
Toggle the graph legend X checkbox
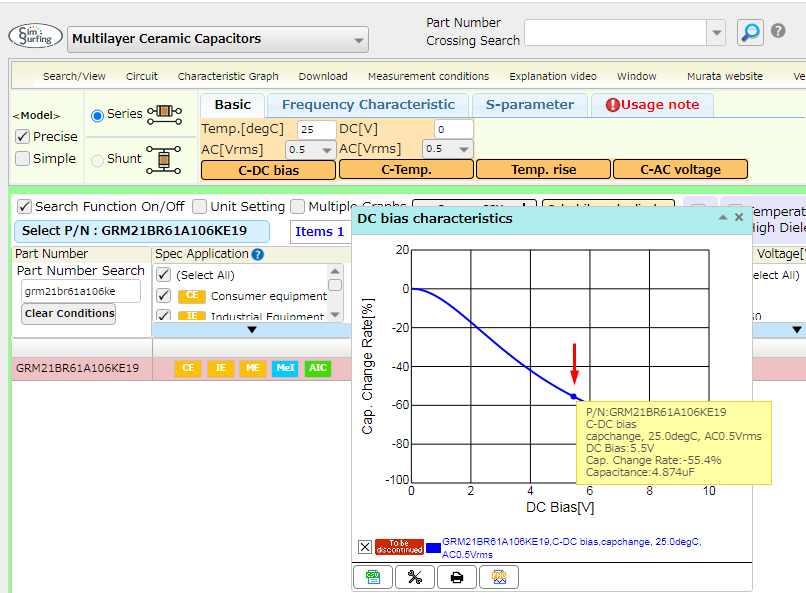point(364,547)
